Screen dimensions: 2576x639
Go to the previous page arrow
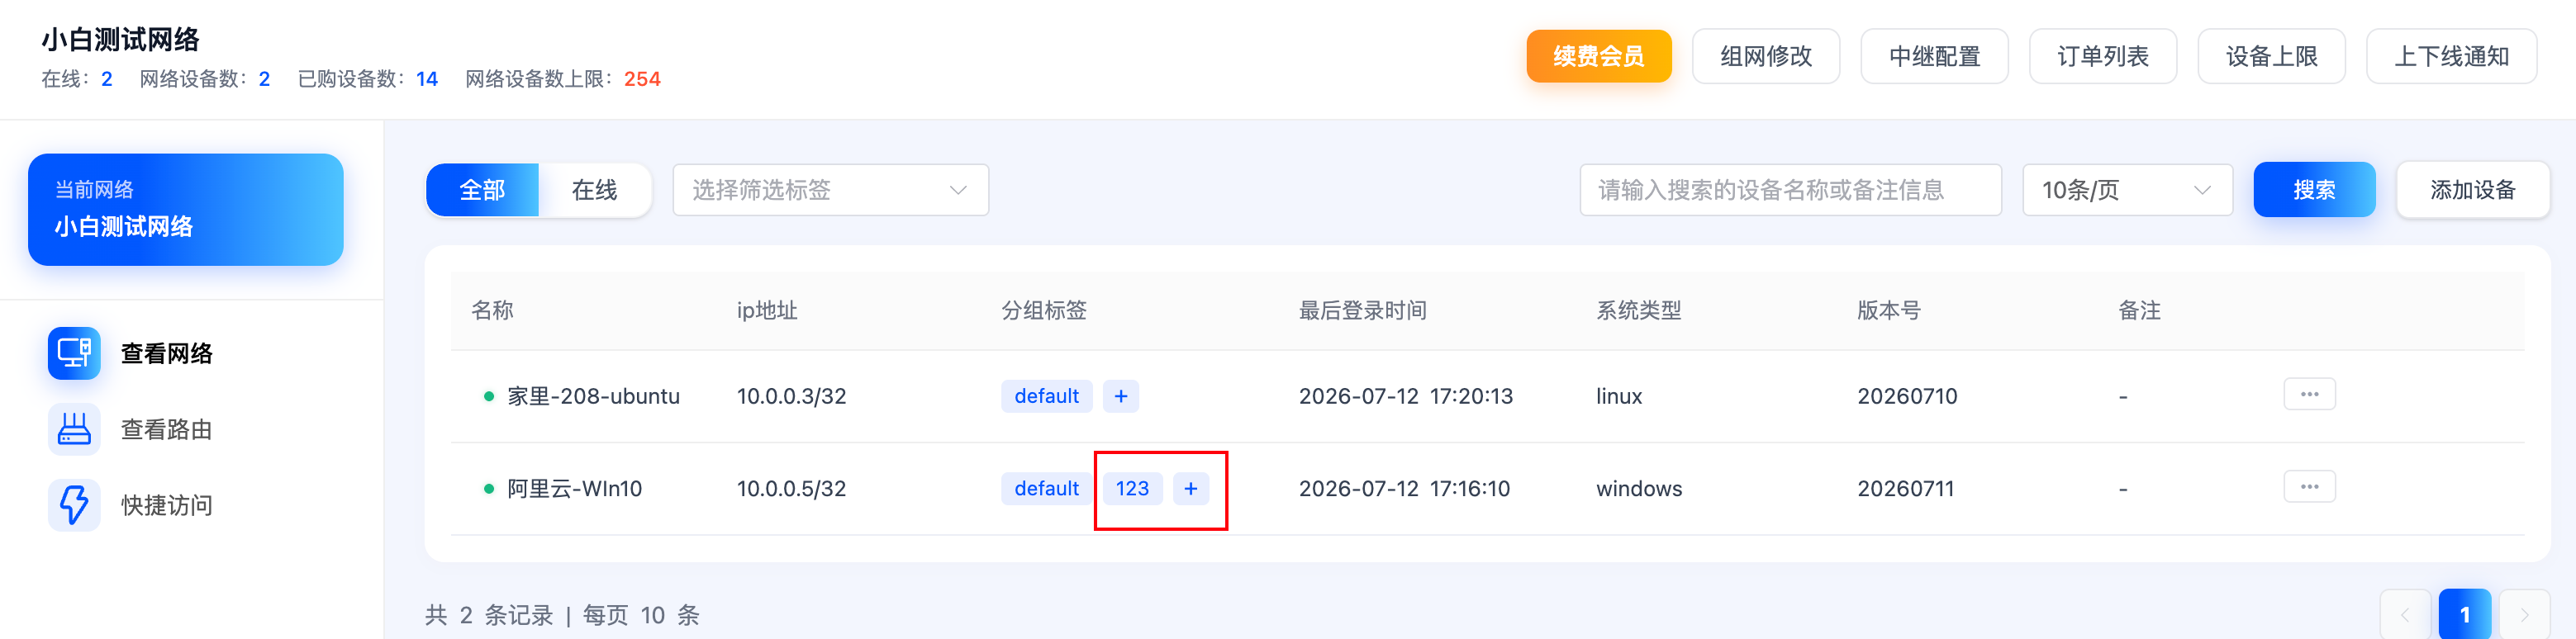[2405, 615]
